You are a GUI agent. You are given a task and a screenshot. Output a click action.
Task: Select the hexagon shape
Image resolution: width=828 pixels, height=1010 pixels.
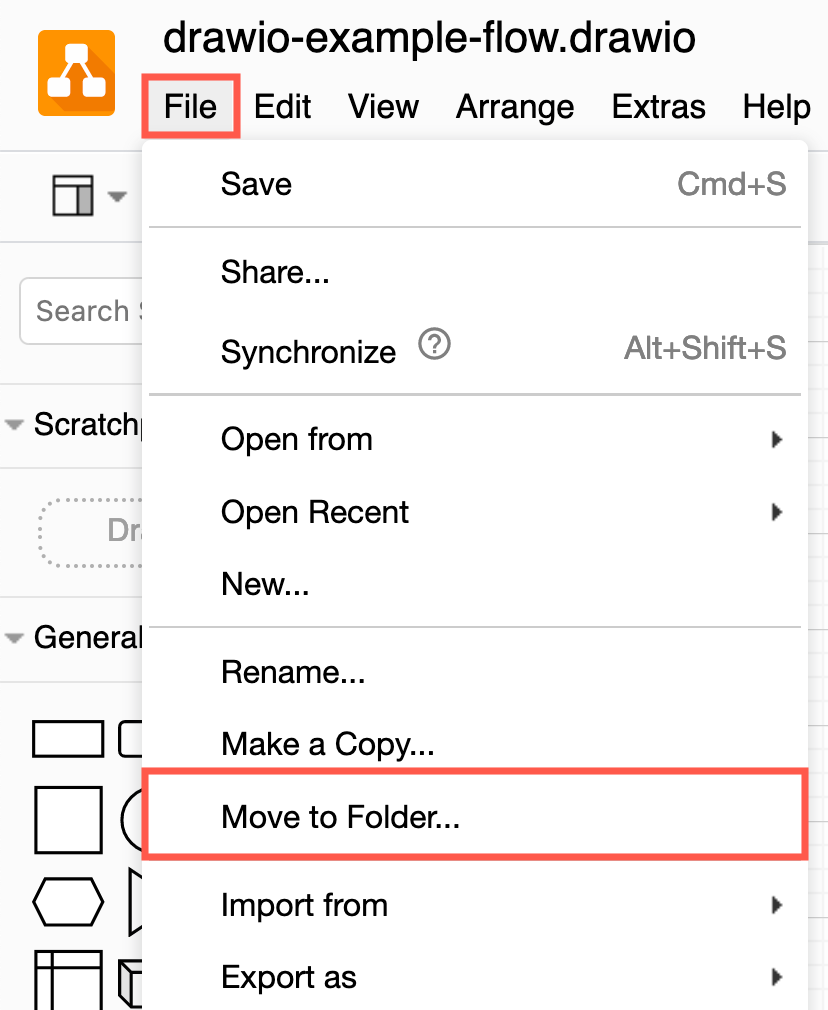(x=67, y=901)
